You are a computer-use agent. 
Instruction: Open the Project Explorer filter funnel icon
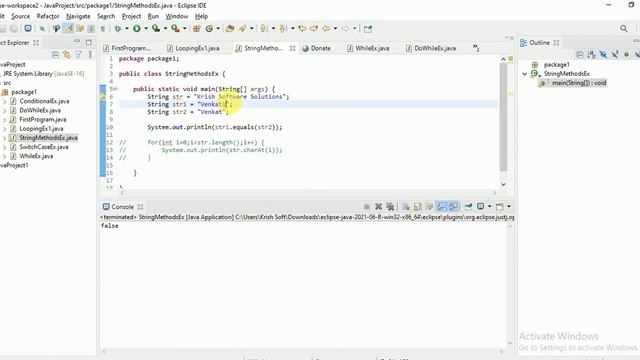point(78,55)
